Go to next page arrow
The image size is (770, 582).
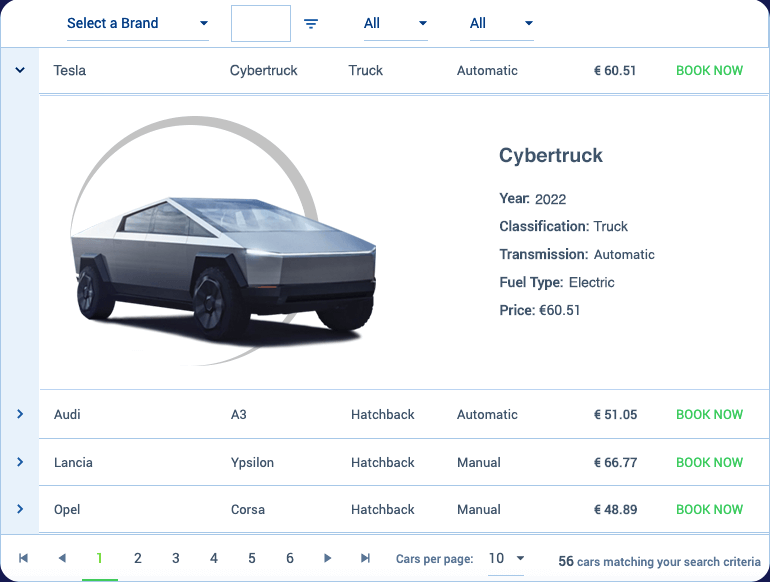pos(328,558)
